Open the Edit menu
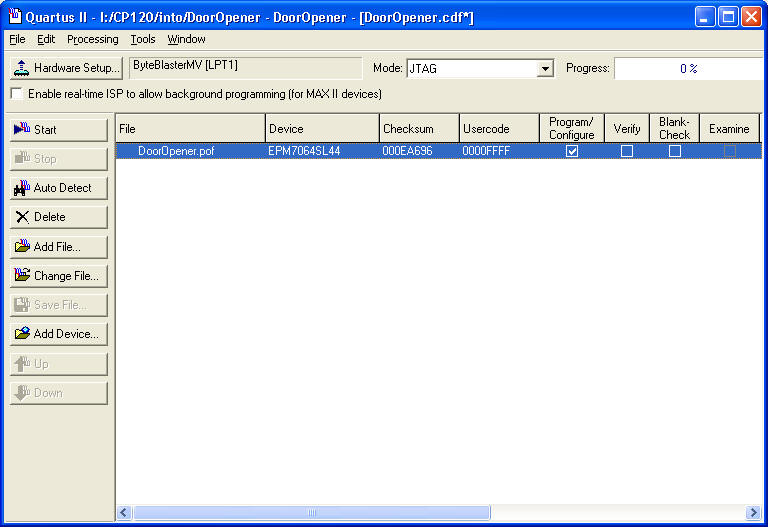 [46, 39]
